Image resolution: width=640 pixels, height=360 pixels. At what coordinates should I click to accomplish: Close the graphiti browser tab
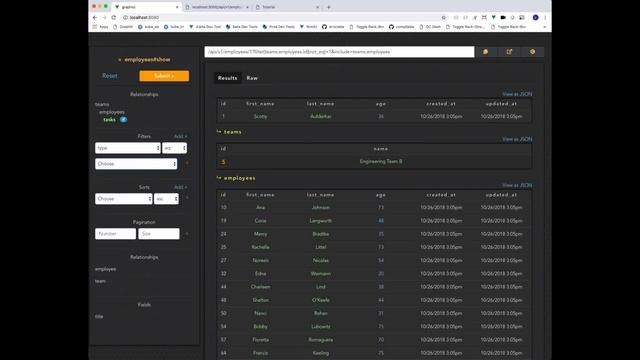[177, 7]
